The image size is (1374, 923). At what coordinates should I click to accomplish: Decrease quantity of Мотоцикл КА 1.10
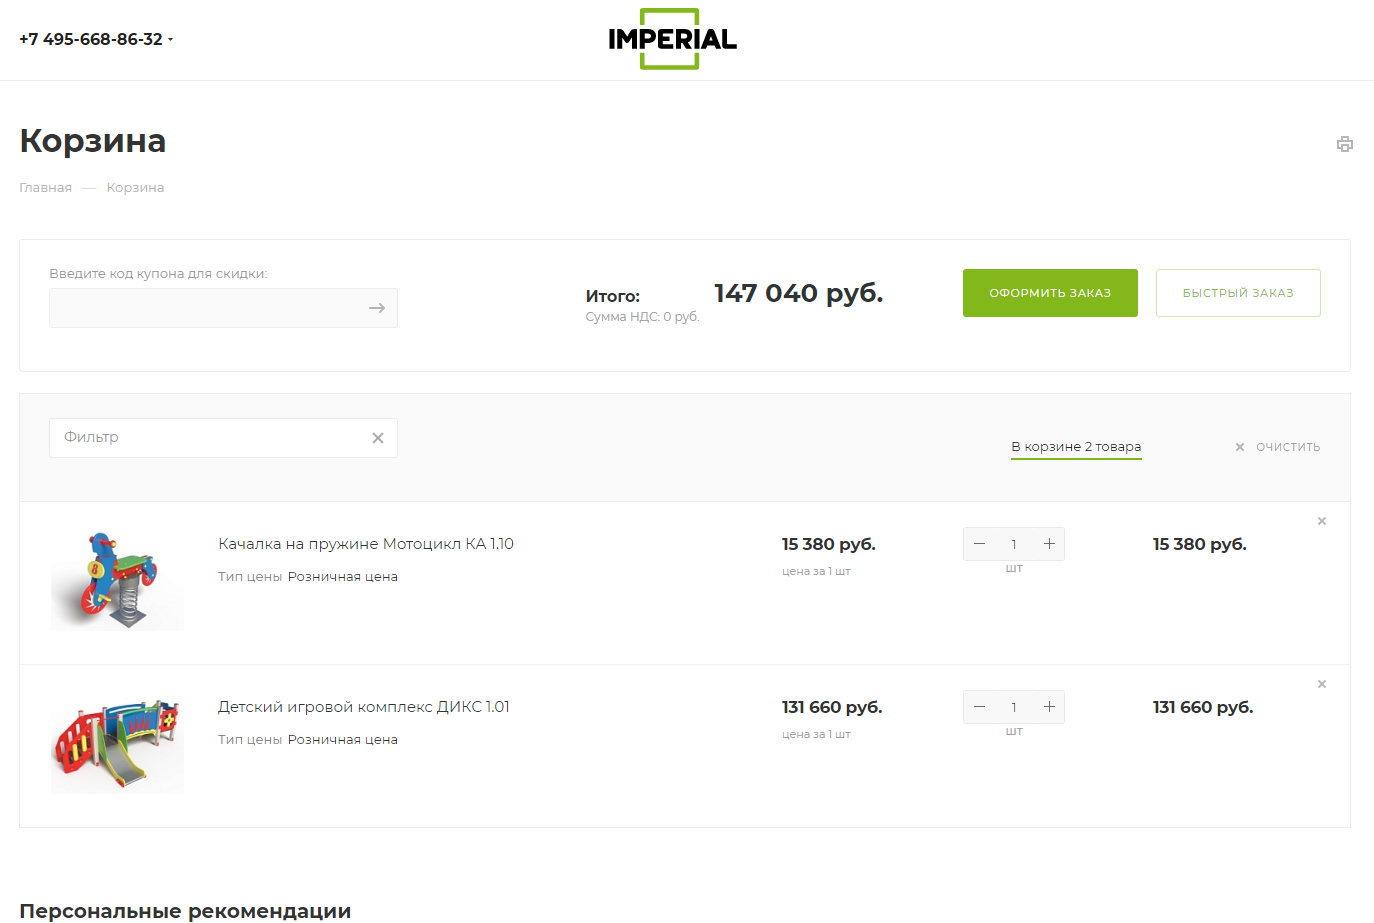pyautogui.click(x=979, y=544)
